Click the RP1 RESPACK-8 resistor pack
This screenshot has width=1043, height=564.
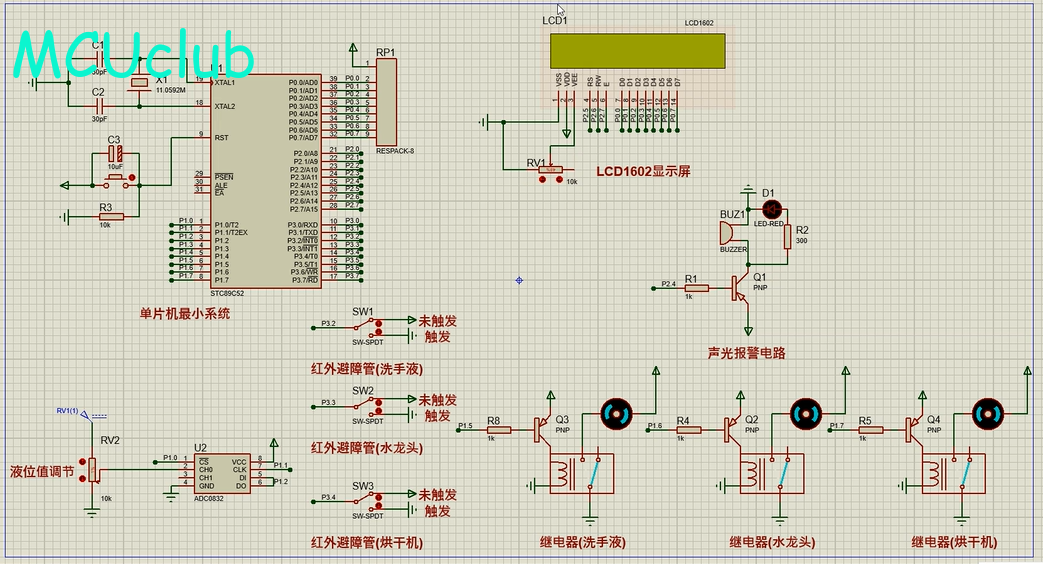[385, 102]
